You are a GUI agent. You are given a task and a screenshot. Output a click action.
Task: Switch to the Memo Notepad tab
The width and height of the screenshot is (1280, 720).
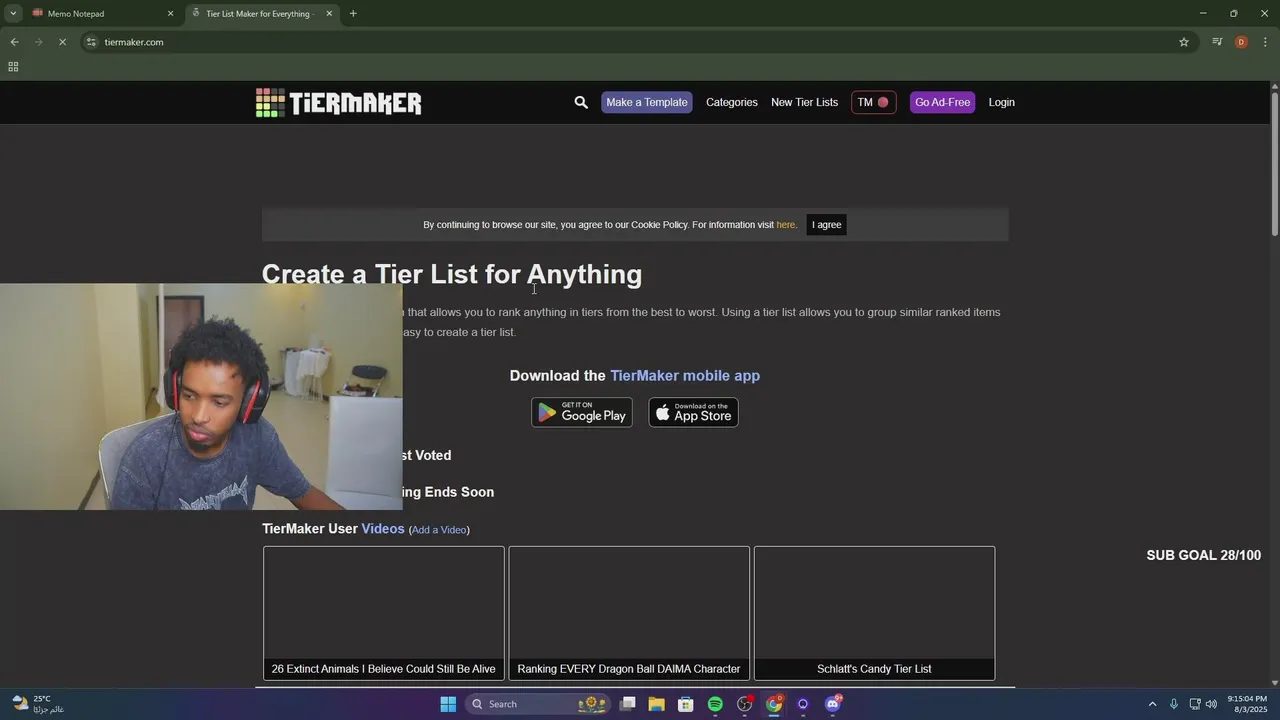[x=100, y=14]
